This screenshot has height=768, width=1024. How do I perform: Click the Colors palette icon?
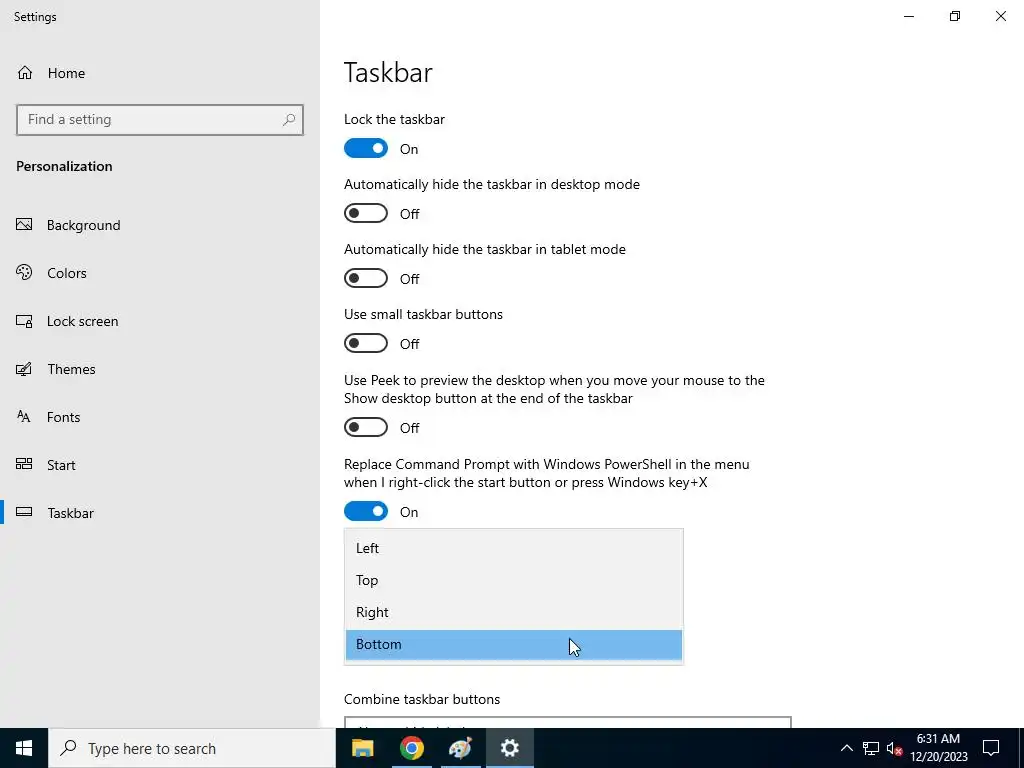click(x=24, y=273)
